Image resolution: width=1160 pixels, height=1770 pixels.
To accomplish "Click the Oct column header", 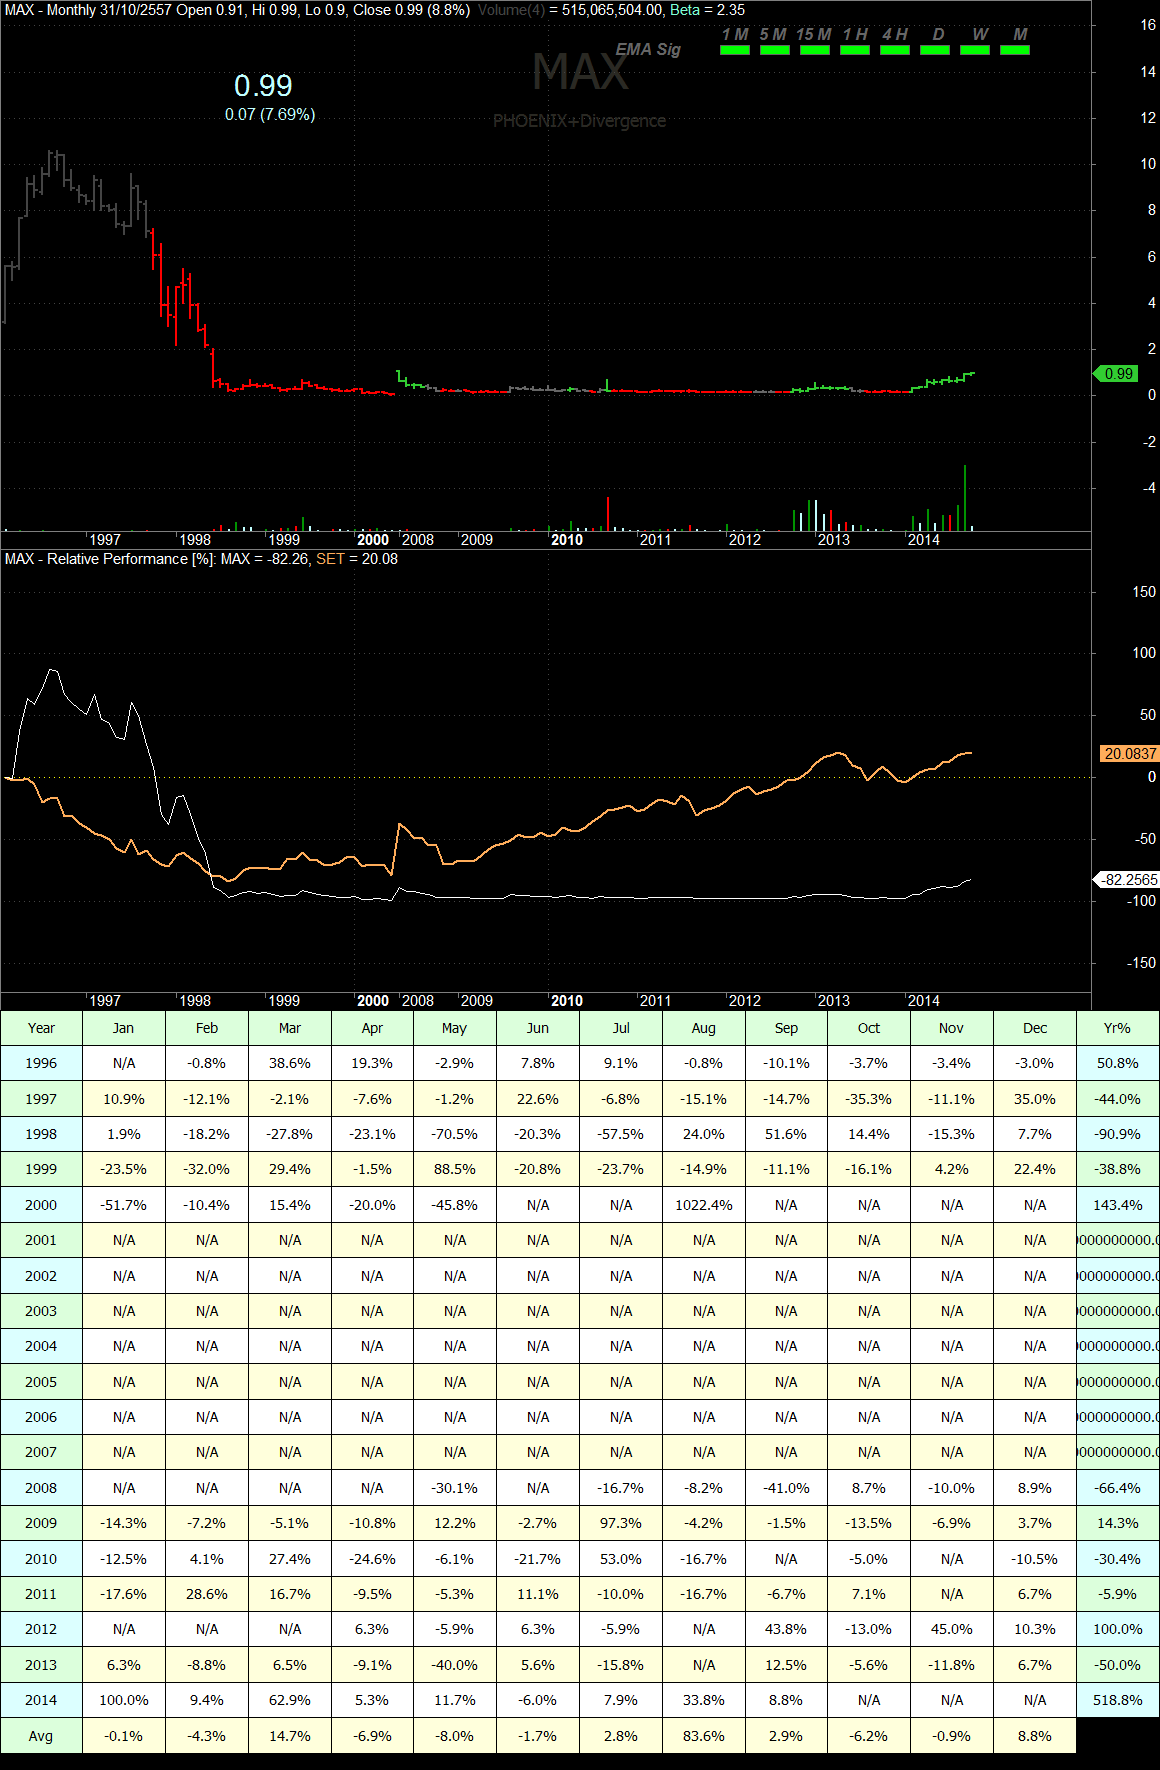I will (x=869, y=1028).
